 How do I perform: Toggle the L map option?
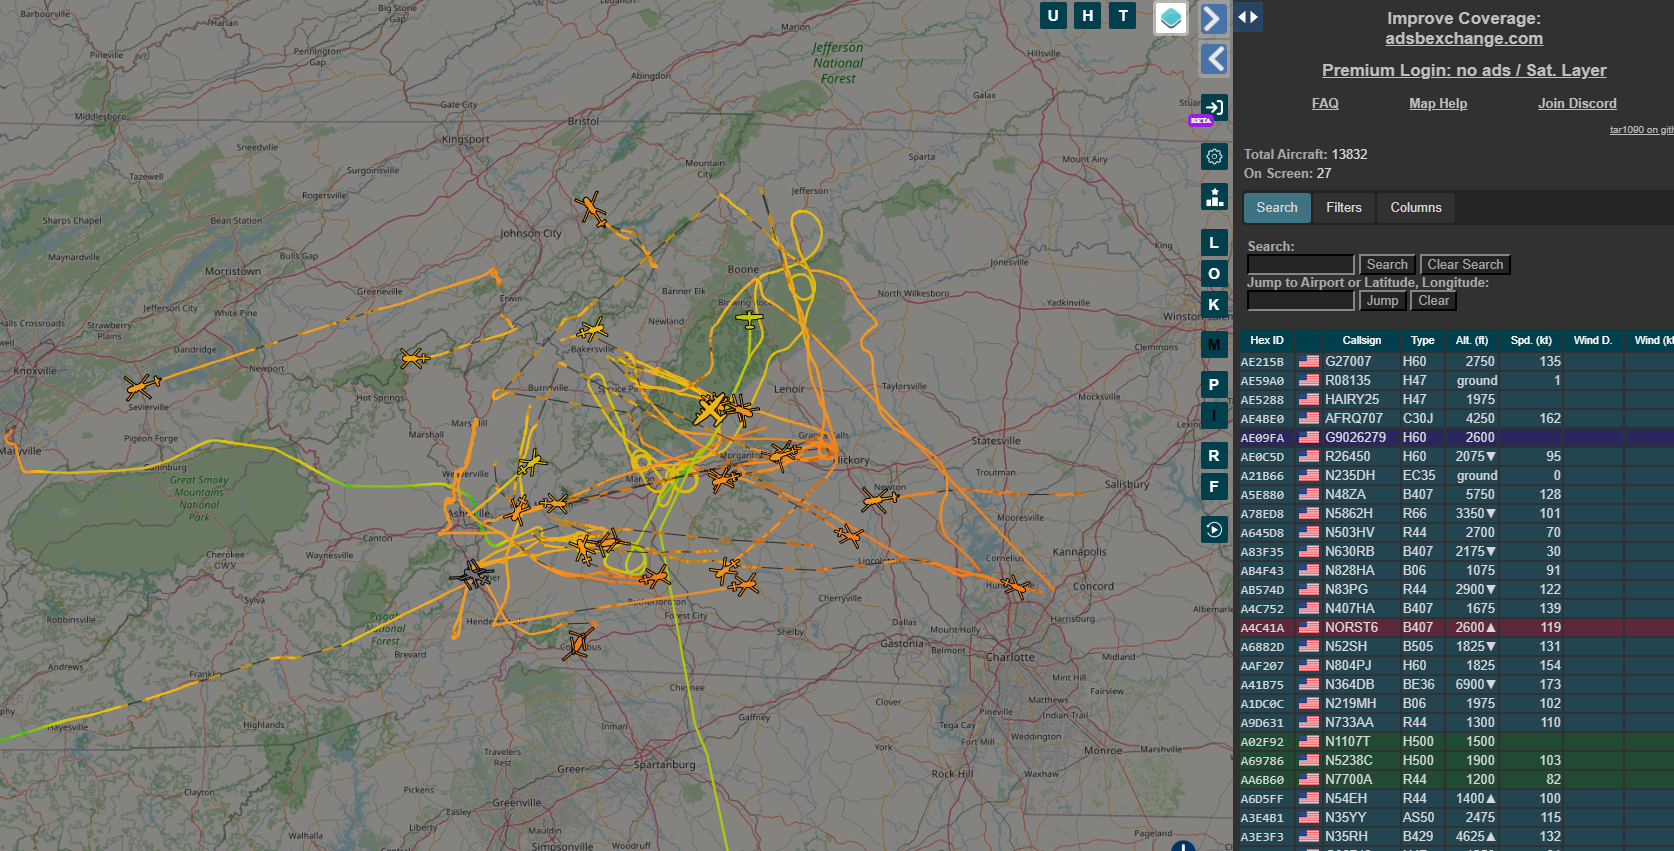point(1214,242)
